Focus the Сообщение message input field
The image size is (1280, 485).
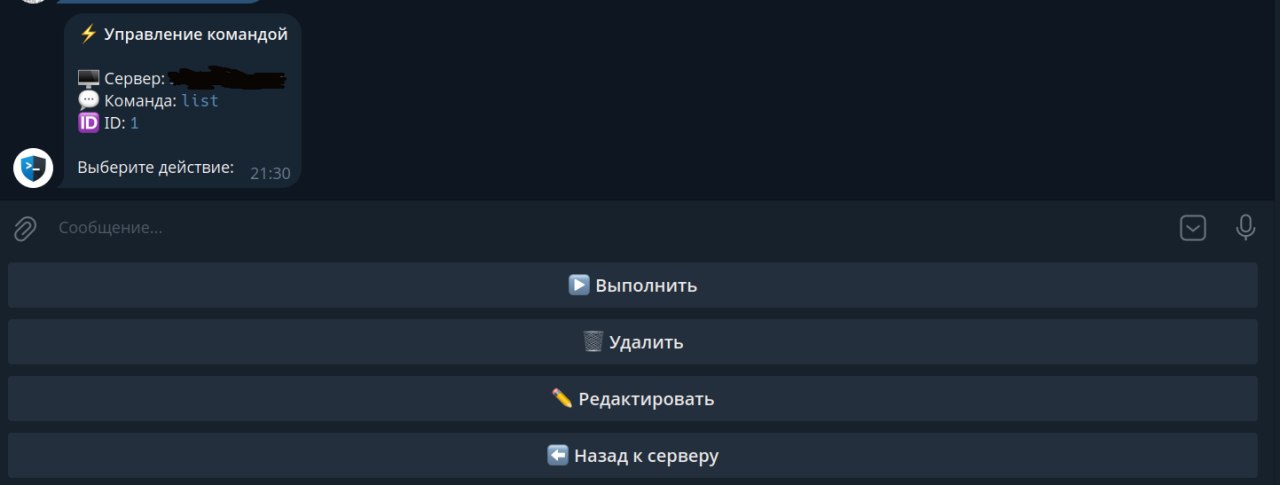point(600,228)
